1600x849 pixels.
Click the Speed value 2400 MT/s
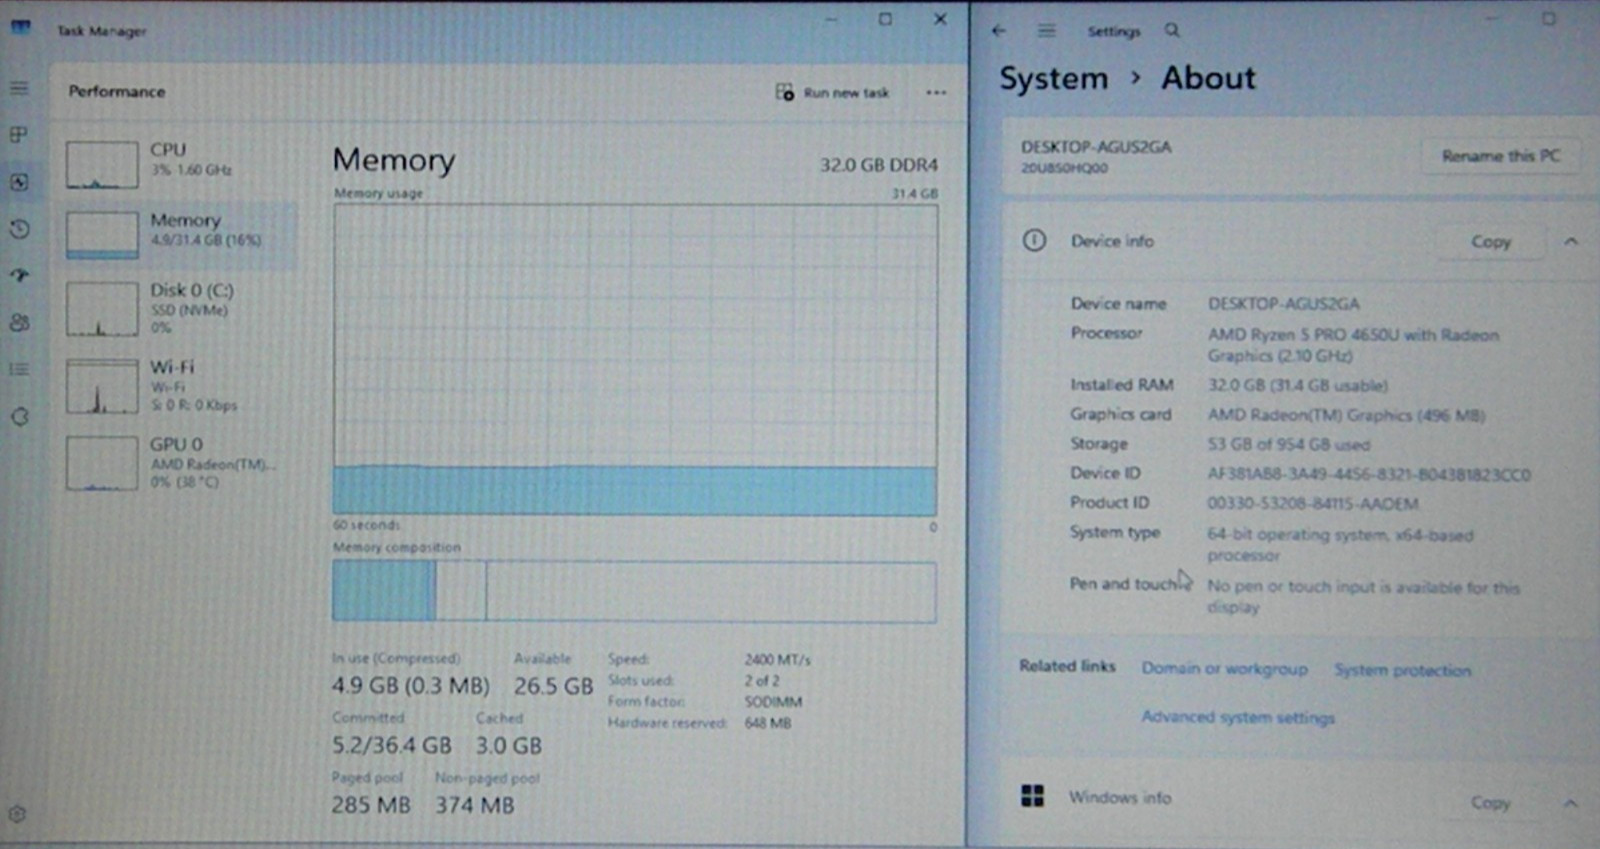point(777,660)
